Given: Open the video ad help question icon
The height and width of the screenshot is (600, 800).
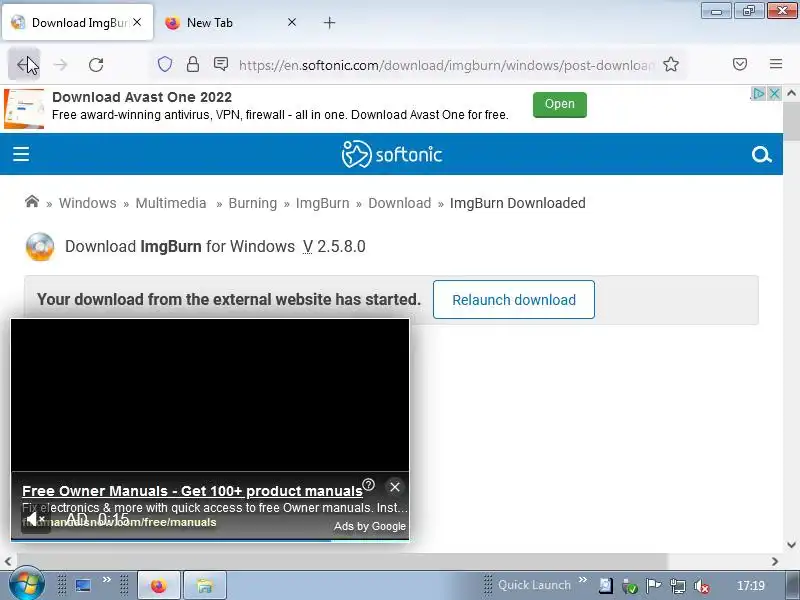Looking at the screenshot, I should 368,485.
